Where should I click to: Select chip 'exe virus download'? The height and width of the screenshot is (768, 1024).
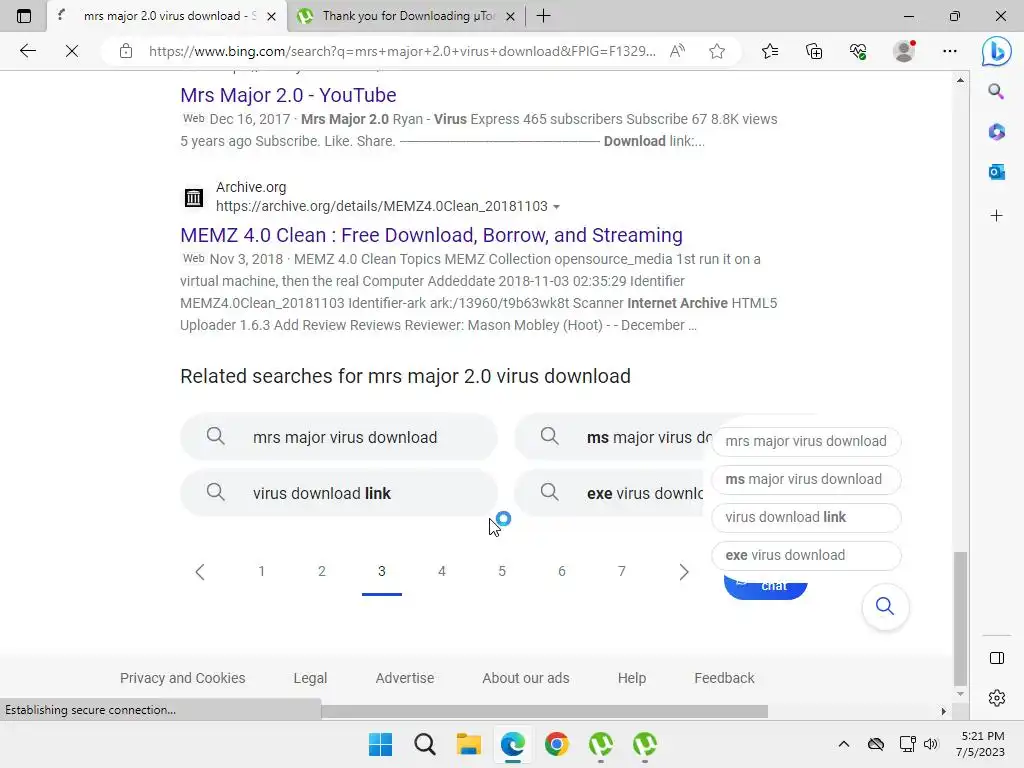[x=806, y=555]
